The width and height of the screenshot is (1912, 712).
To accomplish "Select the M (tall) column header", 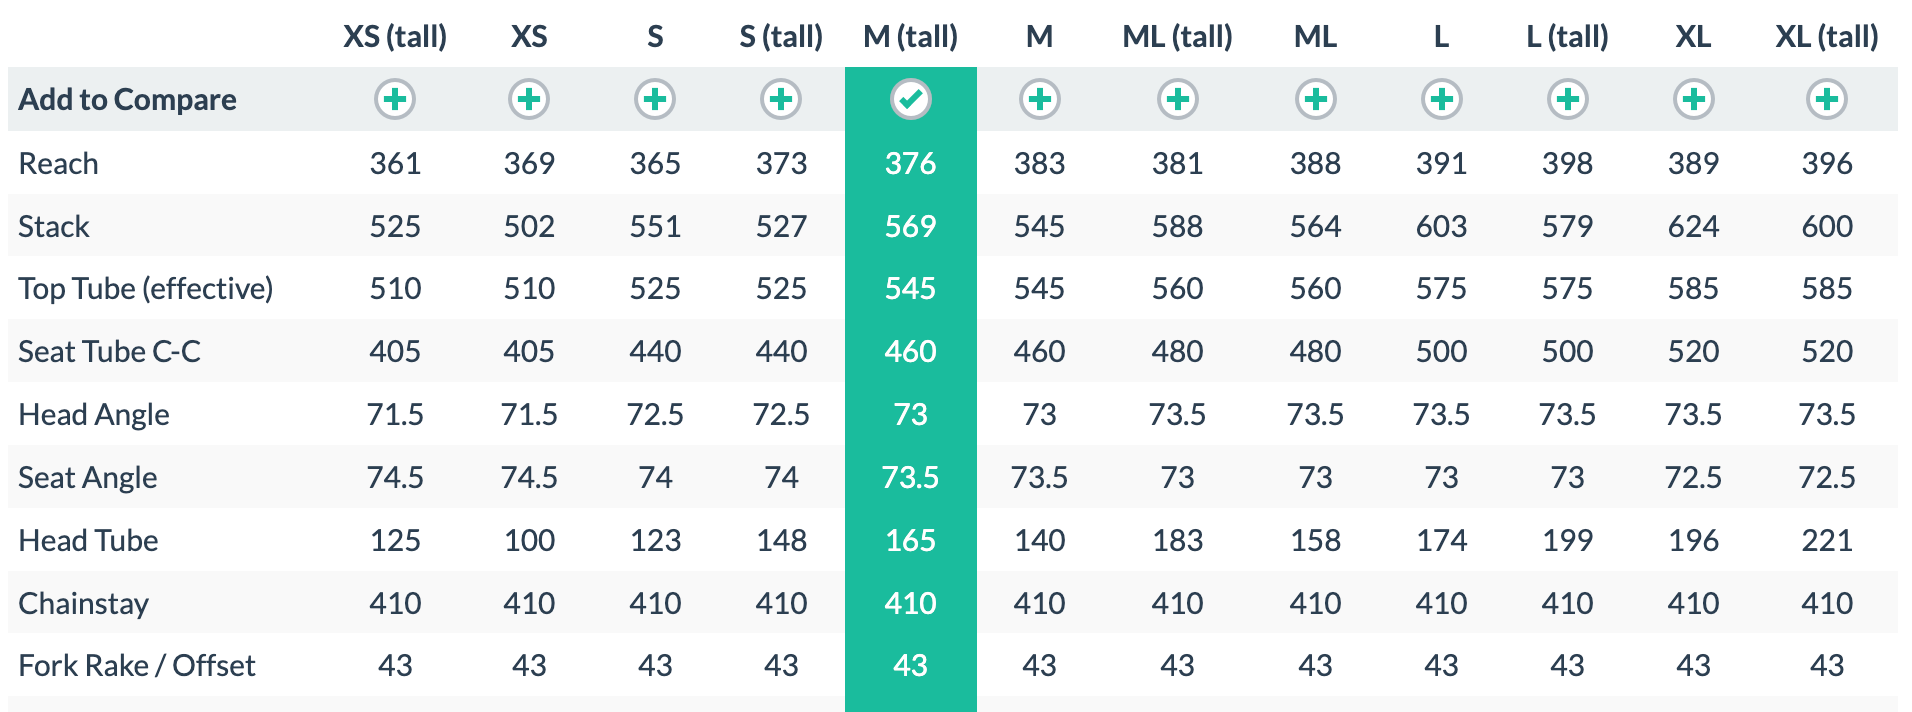I will click(910, 37).
